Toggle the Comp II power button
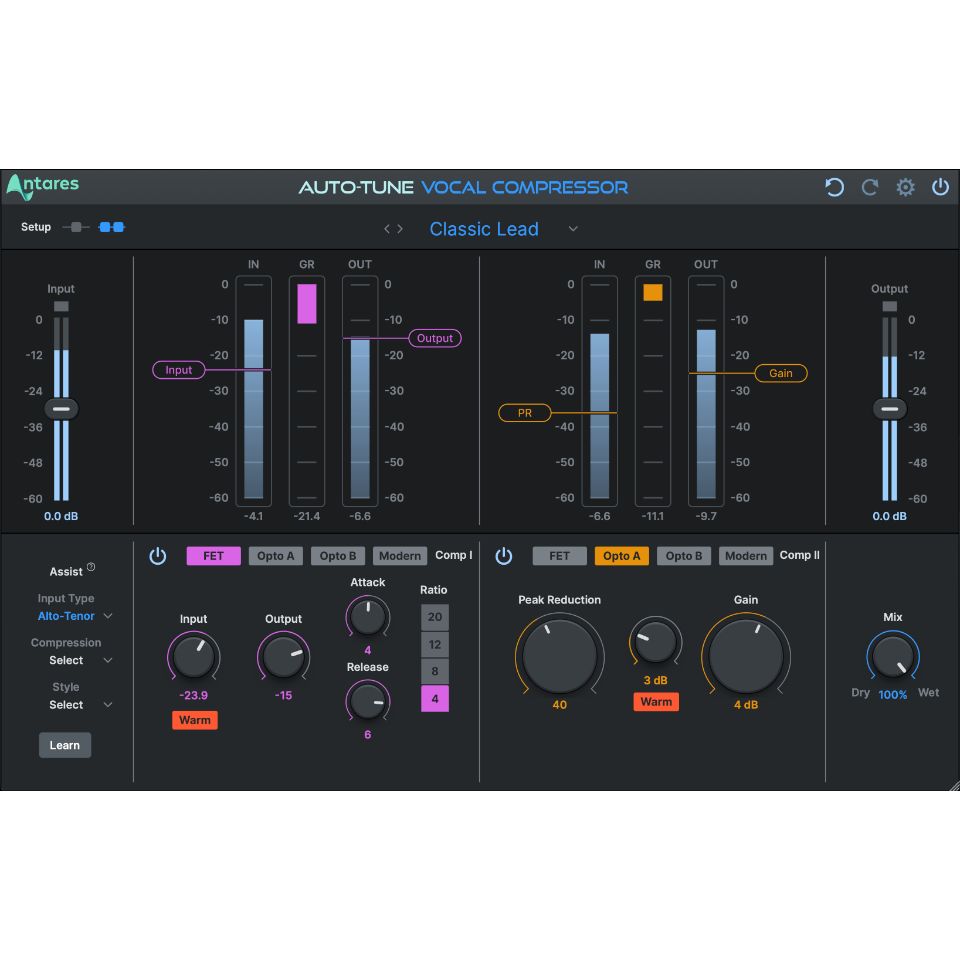 point(504,555)
